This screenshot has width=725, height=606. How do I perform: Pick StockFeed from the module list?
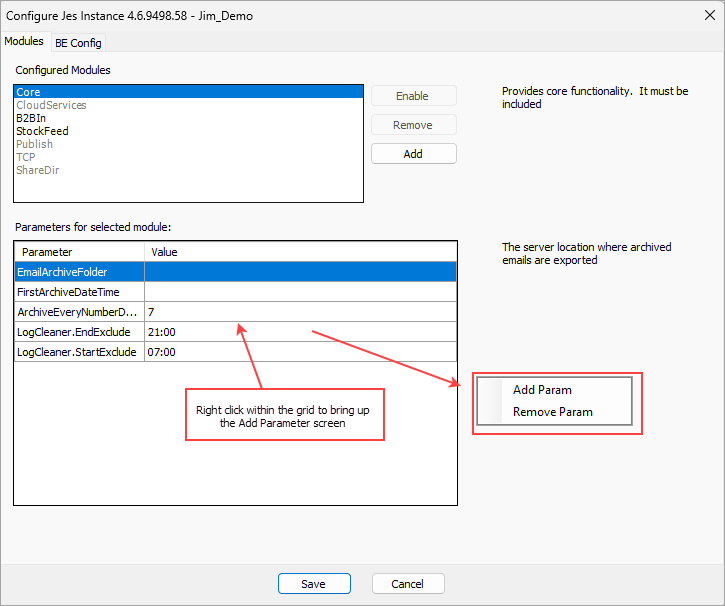[42, 131]
